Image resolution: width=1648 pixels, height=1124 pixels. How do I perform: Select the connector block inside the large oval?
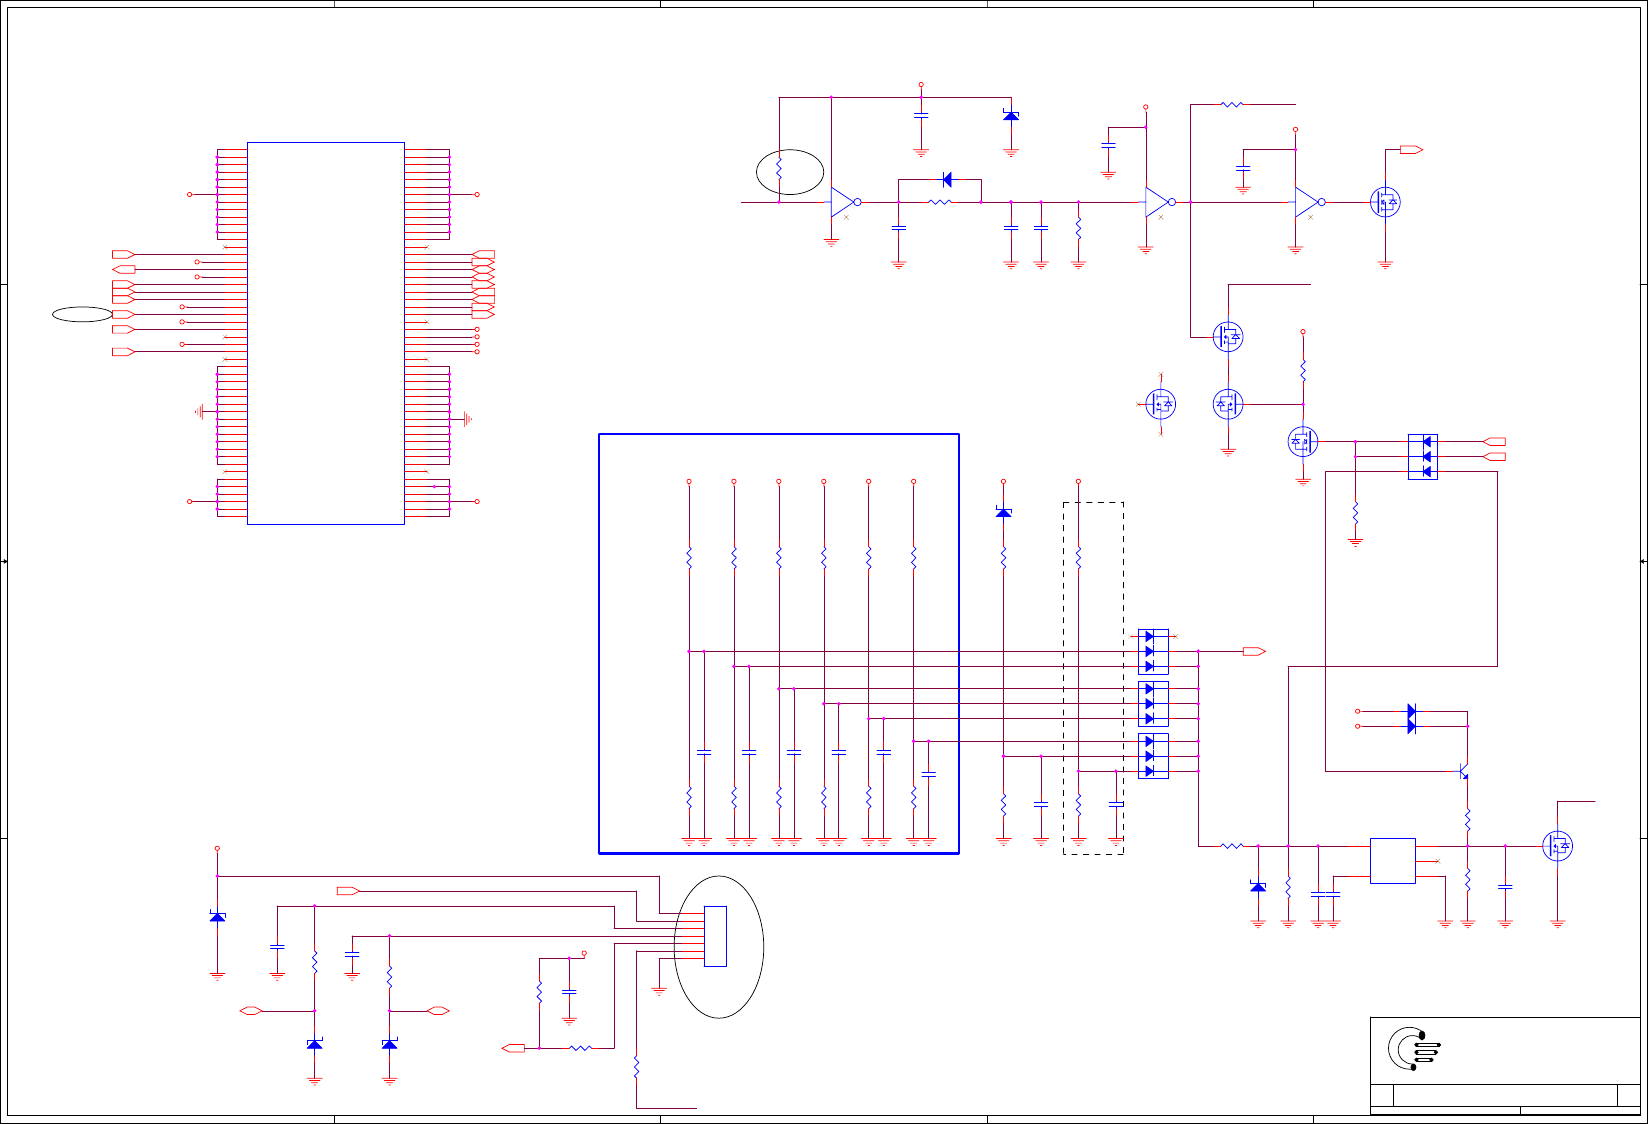tap(715, 936)
